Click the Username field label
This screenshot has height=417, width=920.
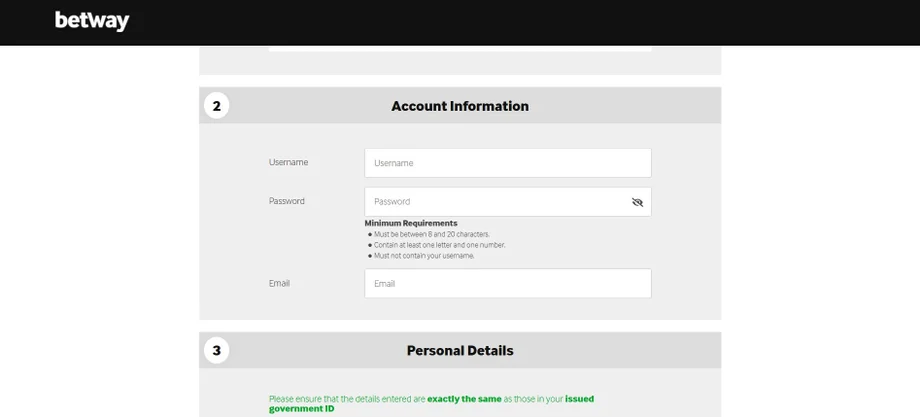point(288,162)
